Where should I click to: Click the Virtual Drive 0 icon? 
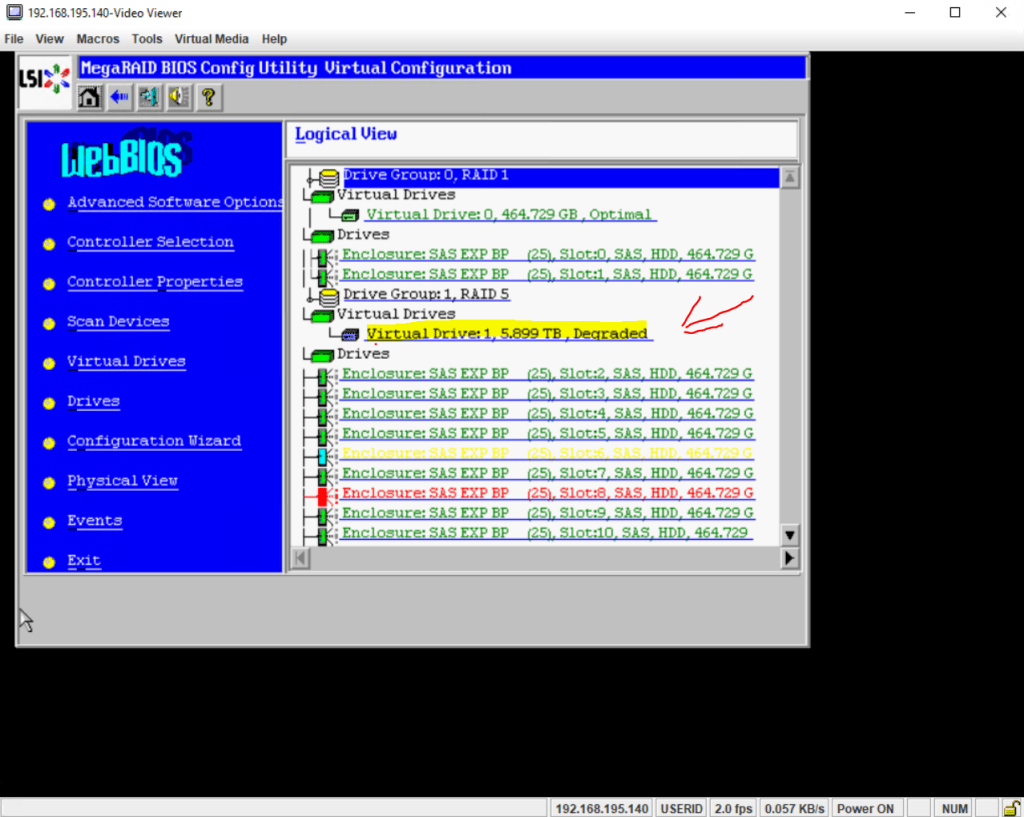pos(351,215)
